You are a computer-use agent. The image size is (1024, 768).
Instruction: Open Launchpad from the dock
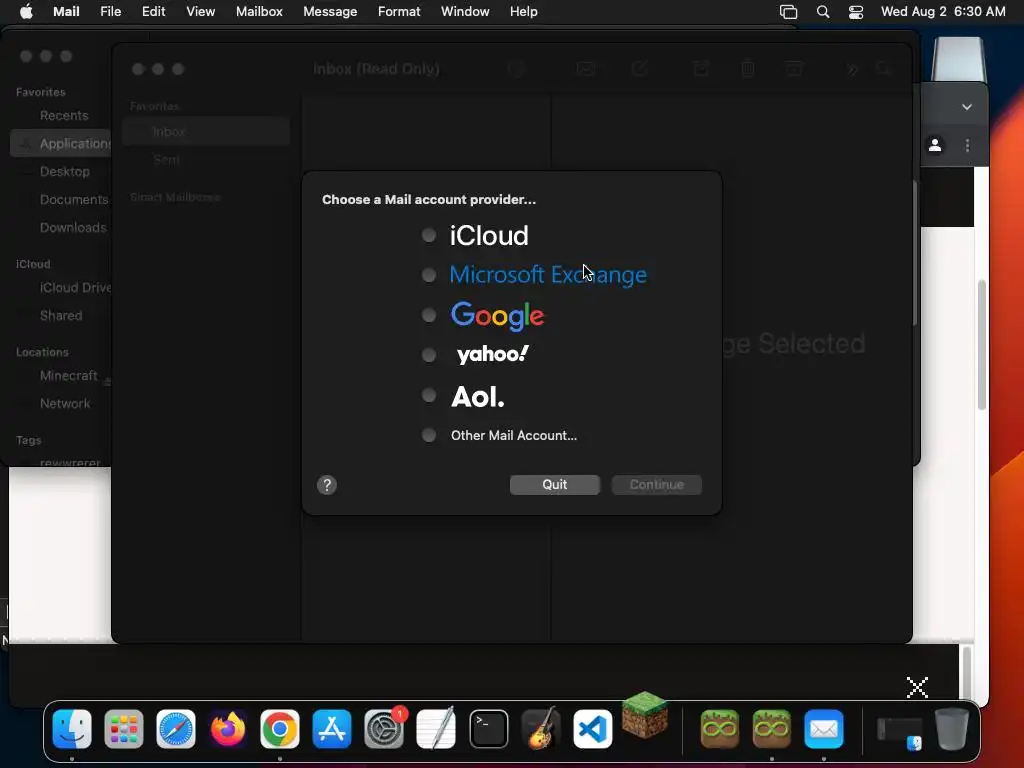(x=123, y=729)
